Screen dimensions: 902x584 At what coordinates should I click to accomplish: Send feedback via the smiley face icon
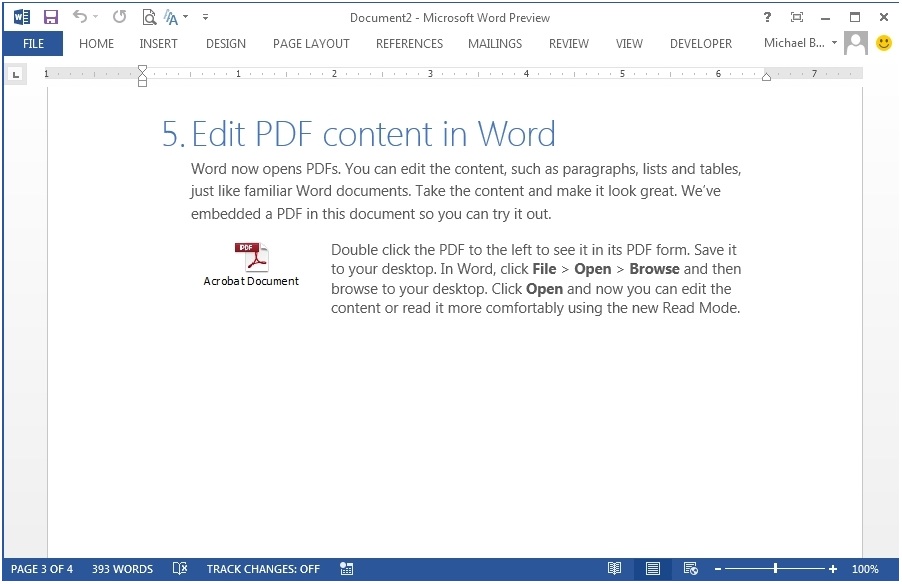click(x=884, y=43)
